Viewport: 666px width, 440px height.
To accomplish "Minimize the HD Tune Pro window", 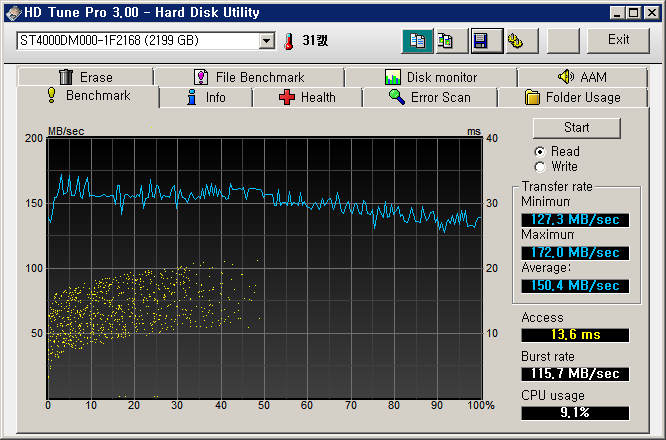I will 617,12.
